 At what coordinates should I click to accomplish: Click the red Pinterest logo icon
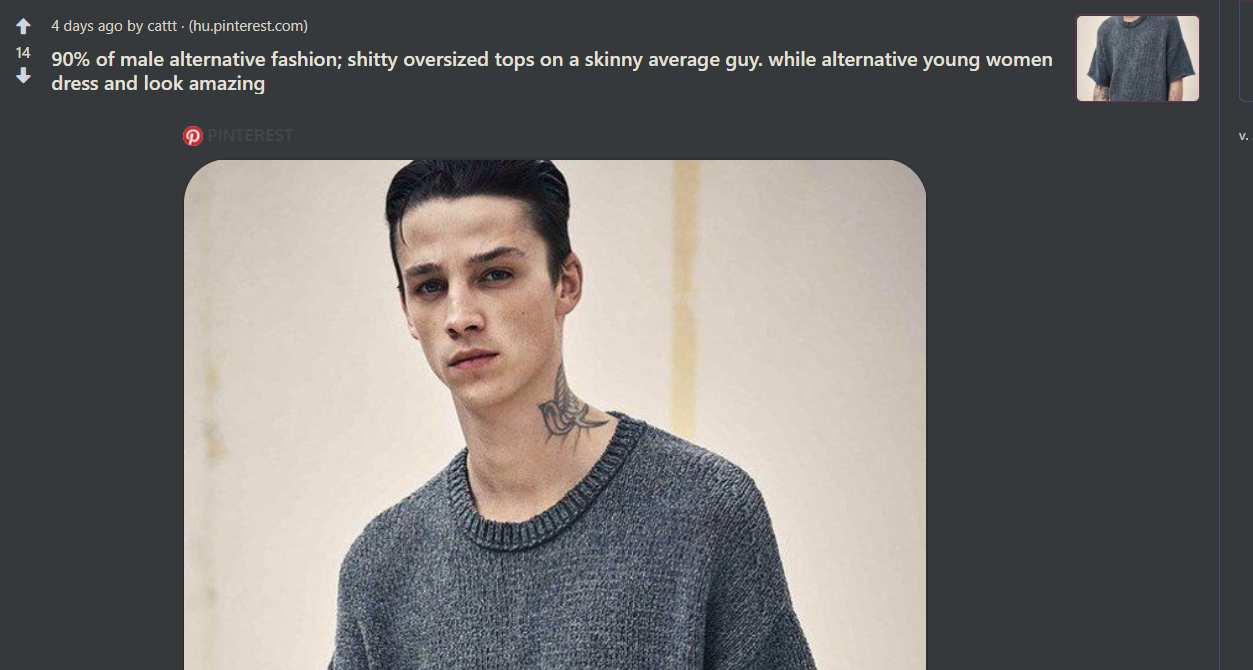pyautogui.click(x=193, y=136)
